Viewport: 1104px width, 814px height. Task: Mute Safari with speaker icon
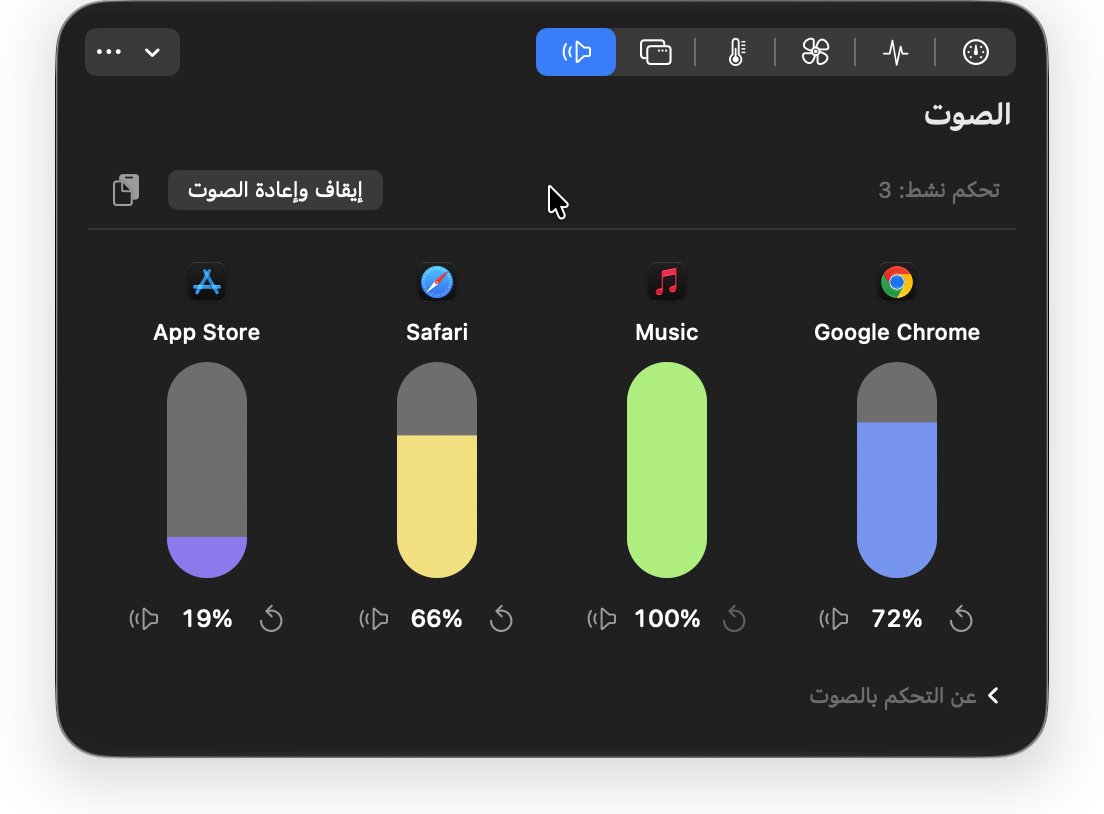[374, 619]
